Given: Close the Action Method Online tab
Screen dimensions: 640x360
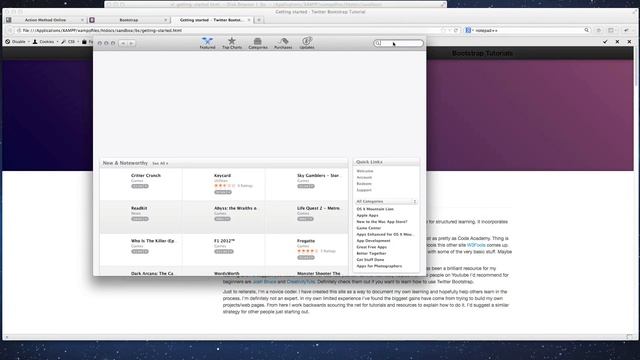Looking at the screenshot, I should coord(82,20).
